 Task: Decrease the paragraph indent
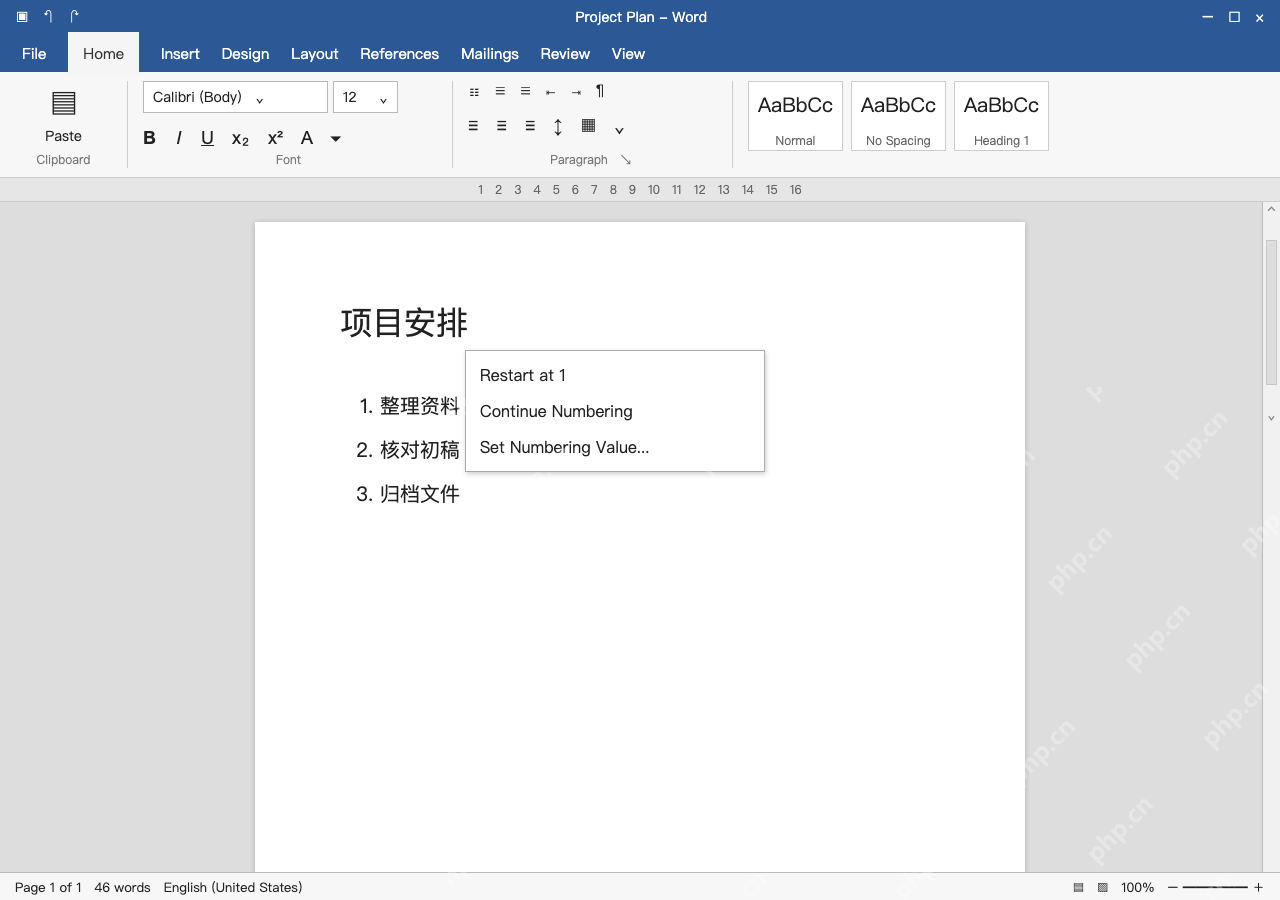coord(550,92)
